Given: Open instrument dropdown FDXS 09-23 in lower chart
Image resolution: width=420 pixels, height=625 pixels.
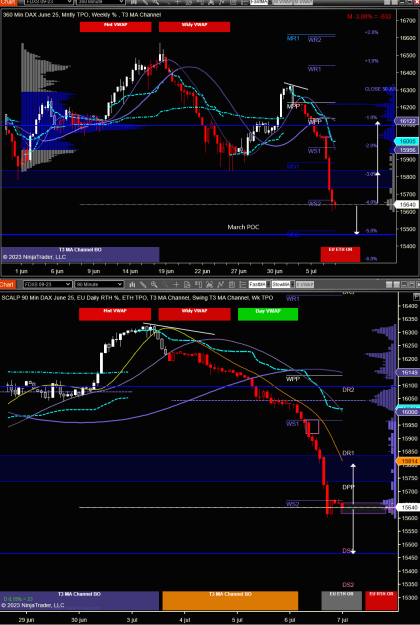Looking at the screenshot, I should click(48, 284).
